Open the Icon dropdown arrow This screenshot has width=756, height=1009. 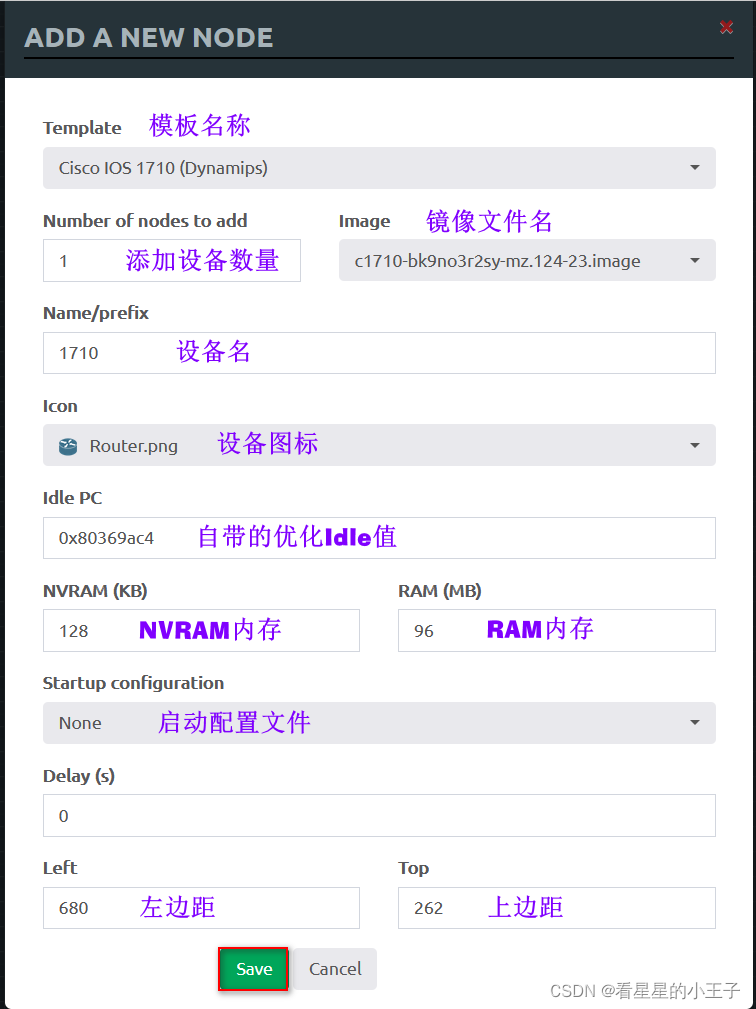coord(695,445)
